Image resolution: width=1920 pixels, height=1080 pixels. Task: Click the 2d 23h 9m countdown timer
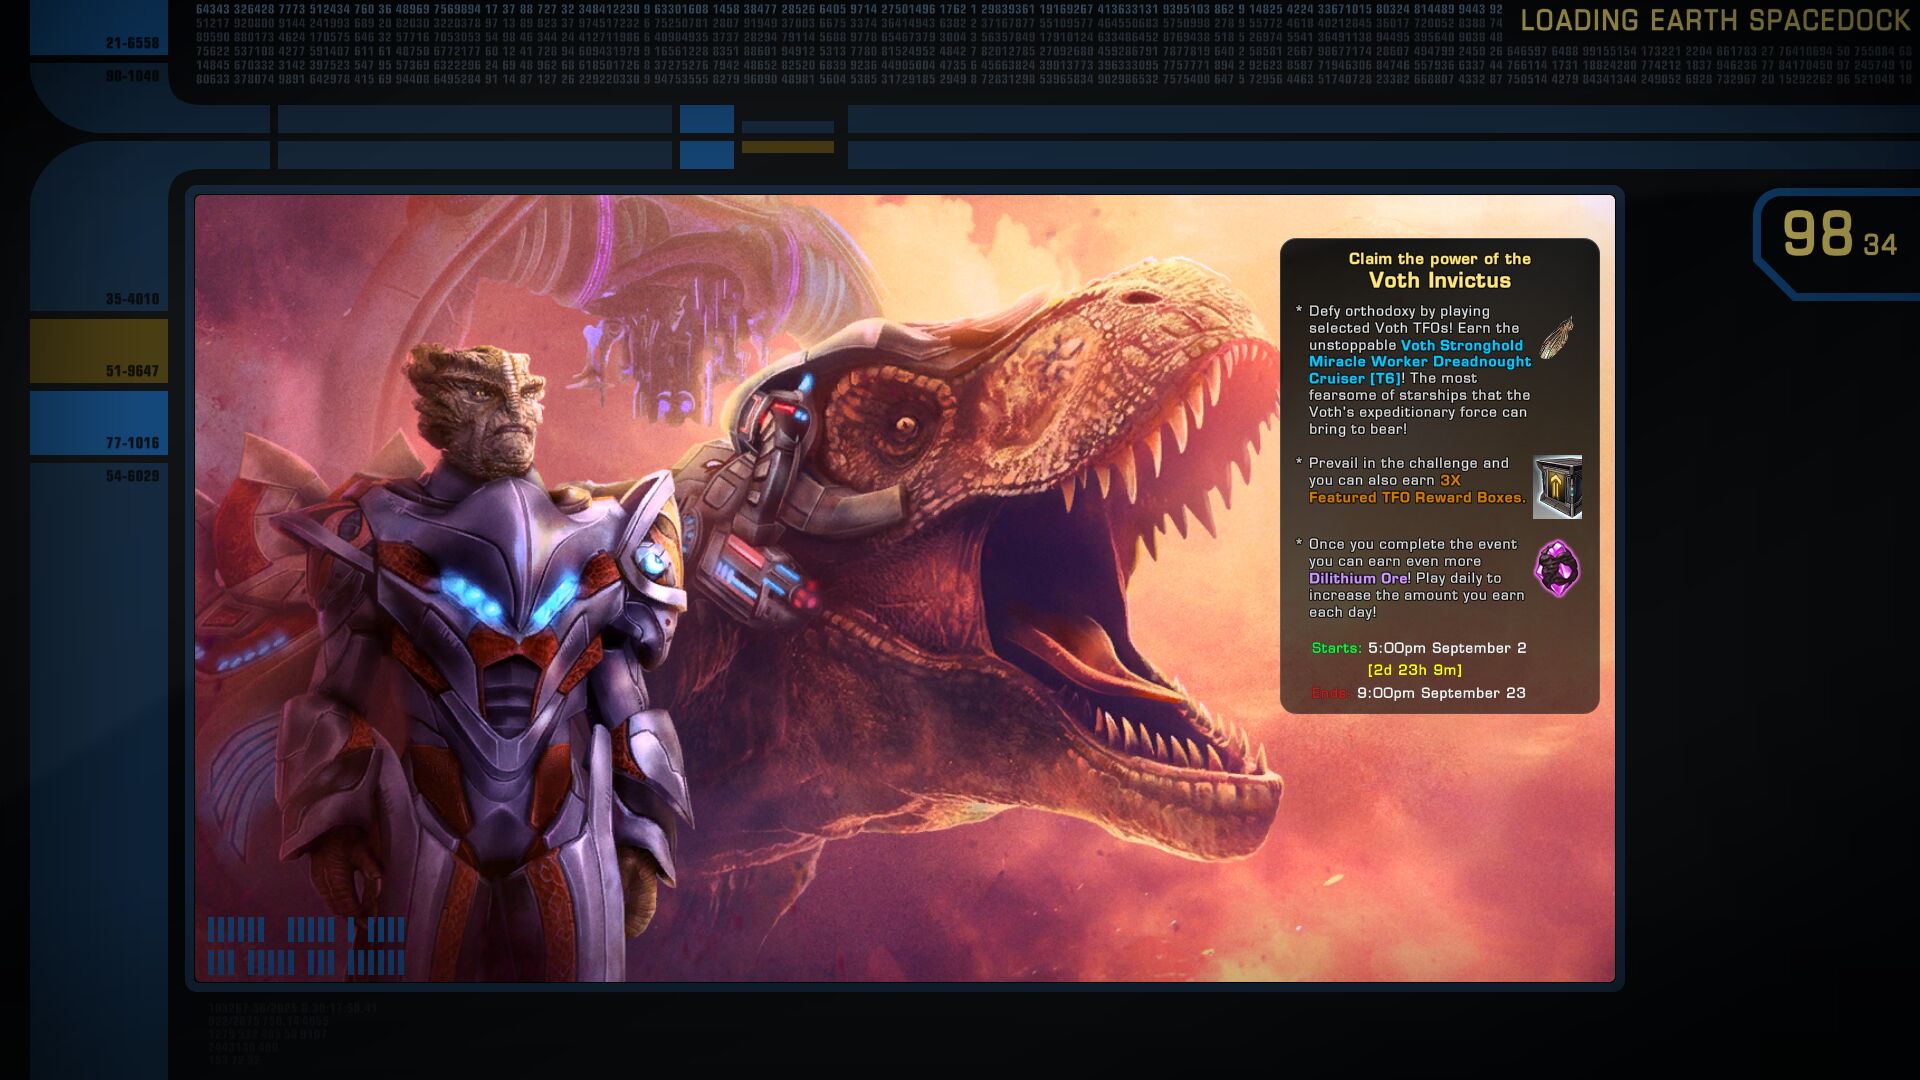point(1414,670)
